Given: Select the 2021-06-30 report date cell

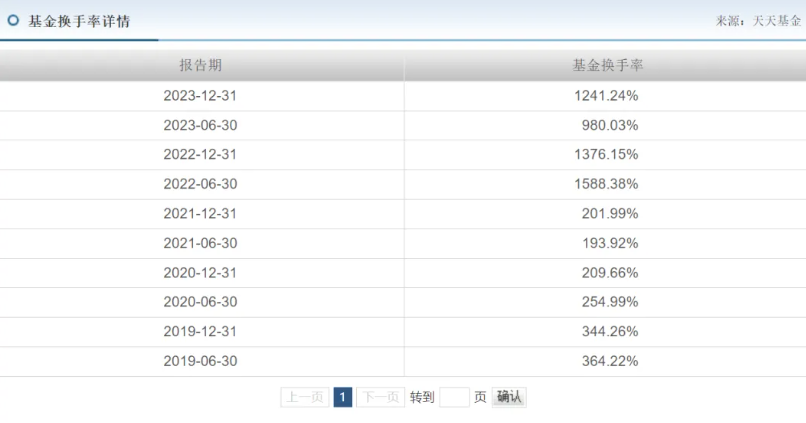Looking at the screenshot, I should (200, 243).
